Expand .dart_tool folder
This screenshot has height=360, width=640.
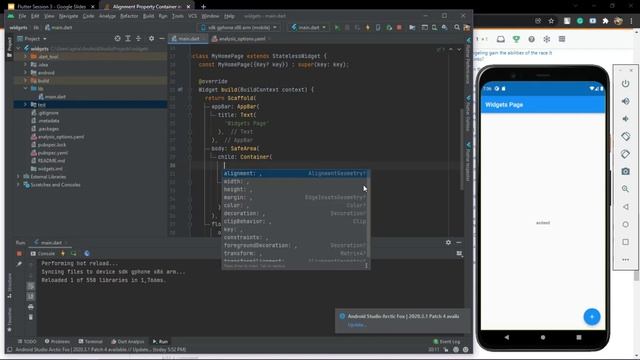tap(25, 57)
